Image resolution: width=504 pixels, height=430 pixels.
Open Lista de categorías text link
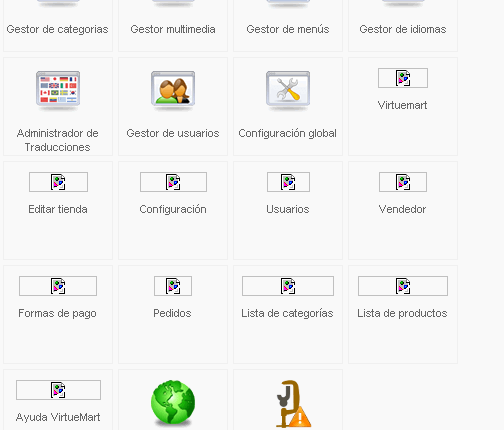click(x=287, y=314)
